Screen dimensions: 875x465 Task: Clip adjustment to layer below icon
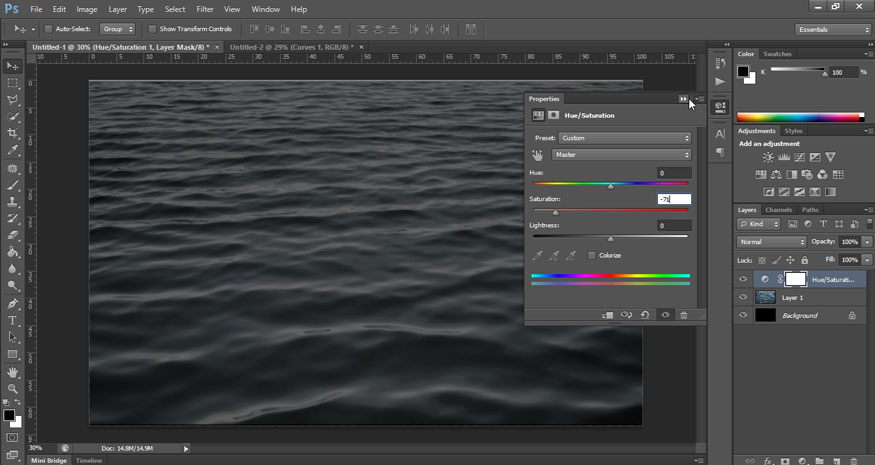(x=607, y=315)
